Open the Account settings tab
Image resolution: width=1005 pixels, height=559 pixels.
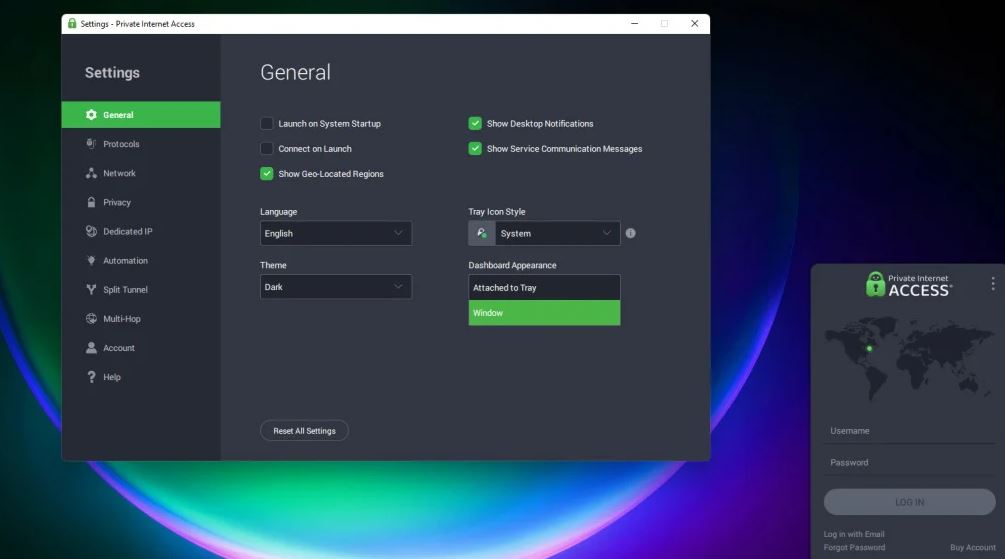coord(141,347)
